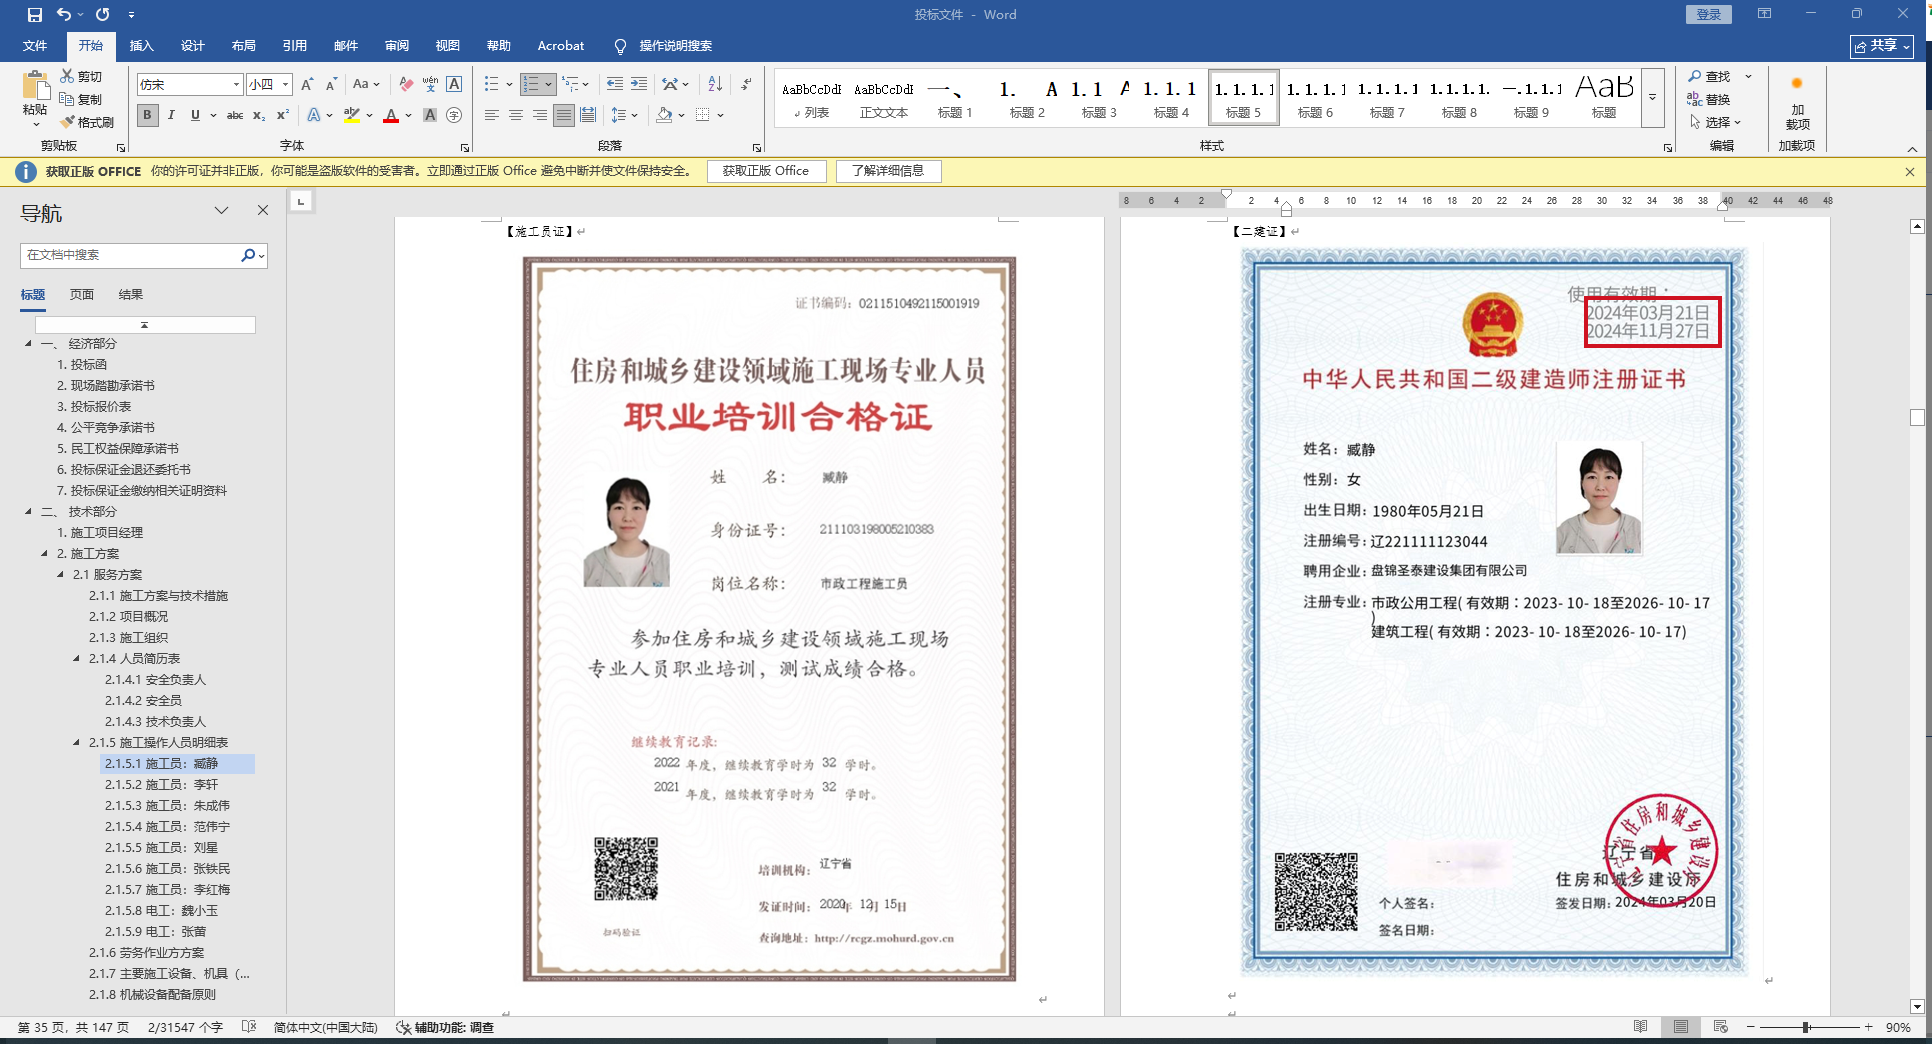Viewport: 1932px width, 1044px height.
Task: Click the bulleted list icon
Action: [491, 84]
